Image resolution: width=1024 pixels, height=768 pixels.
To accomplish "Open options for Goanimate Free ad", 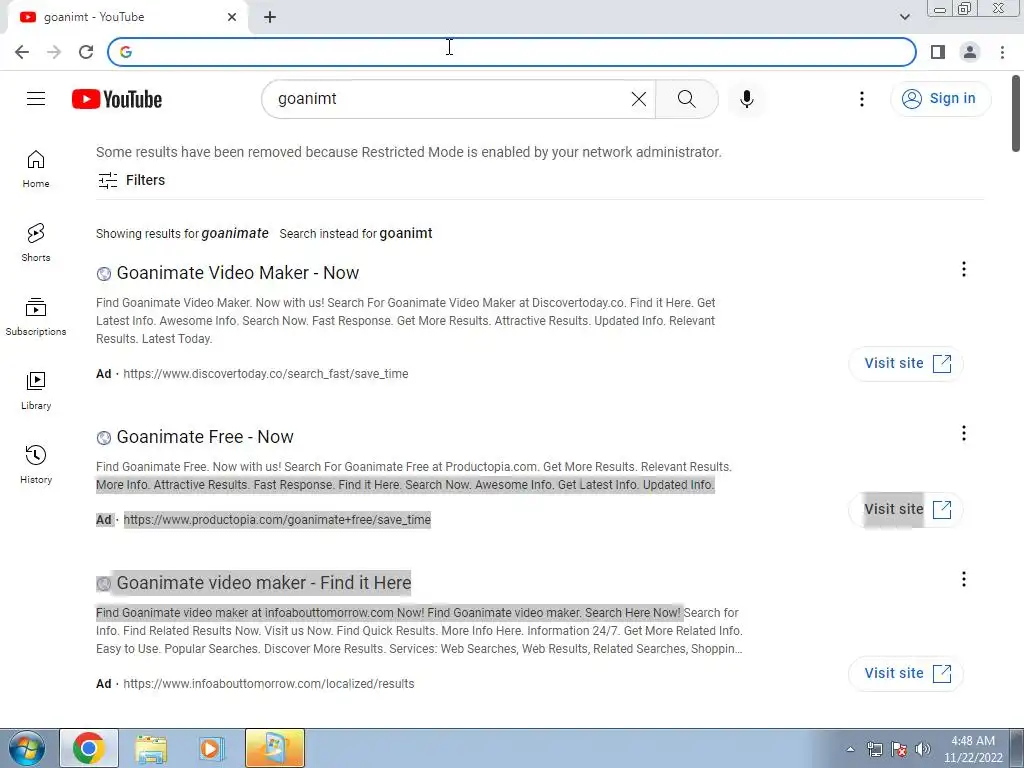I will tap(963, 433).
